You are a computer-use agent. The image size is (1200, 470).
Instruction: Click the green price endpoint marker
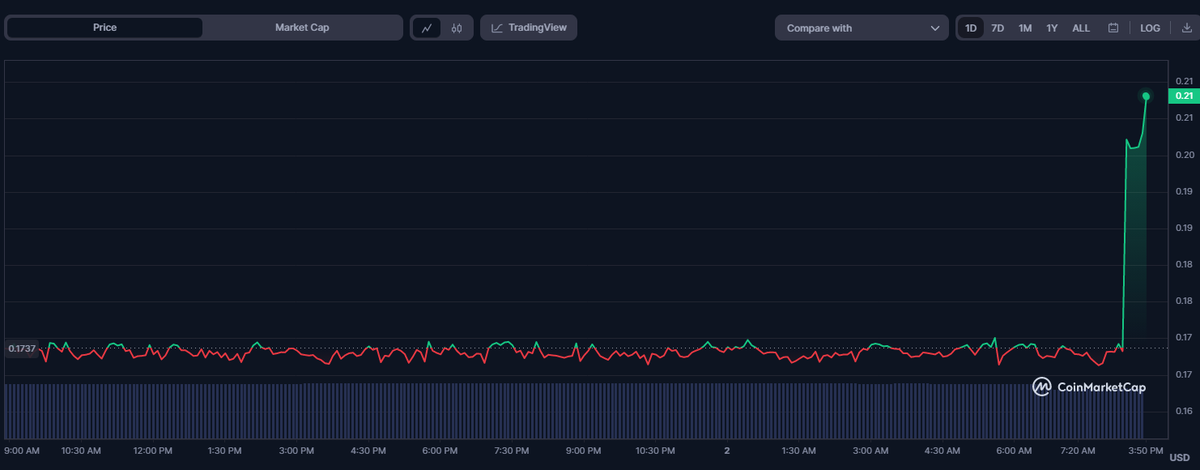click(1146, 96)
